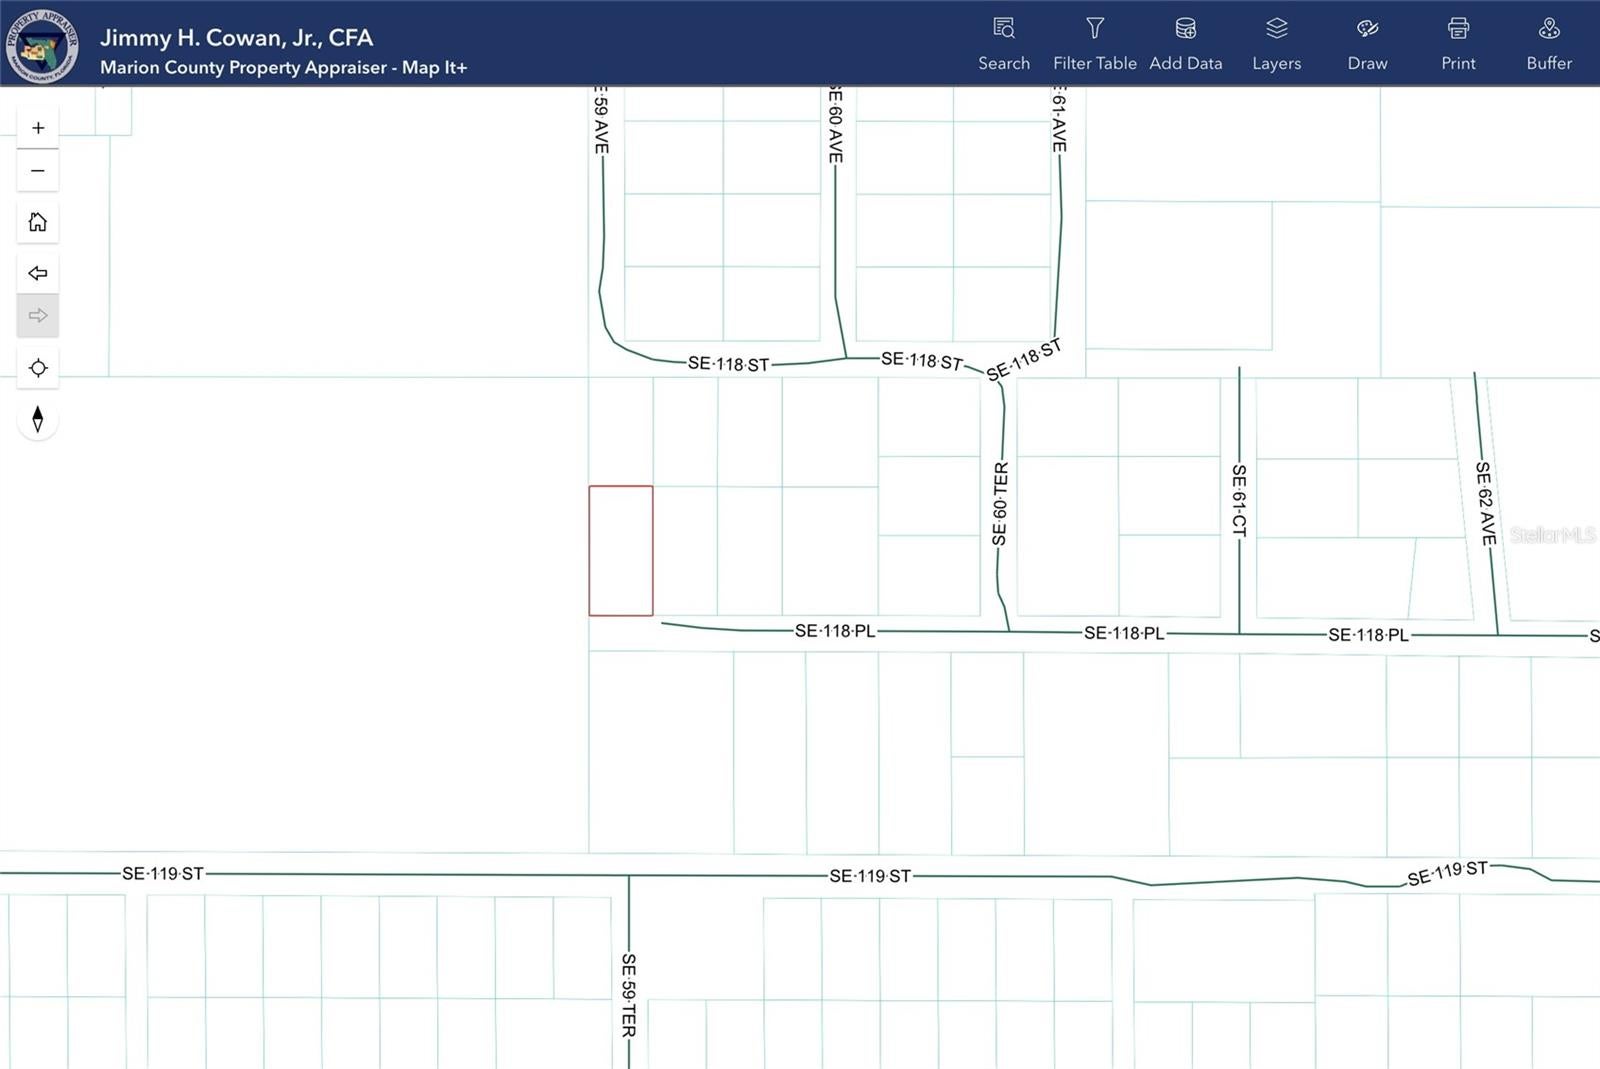This screenshot has height=1069, width=1600.
Task: Click the Jimmy H. Cowan, Jr., CFA heading
Action: tap(236, 37)
